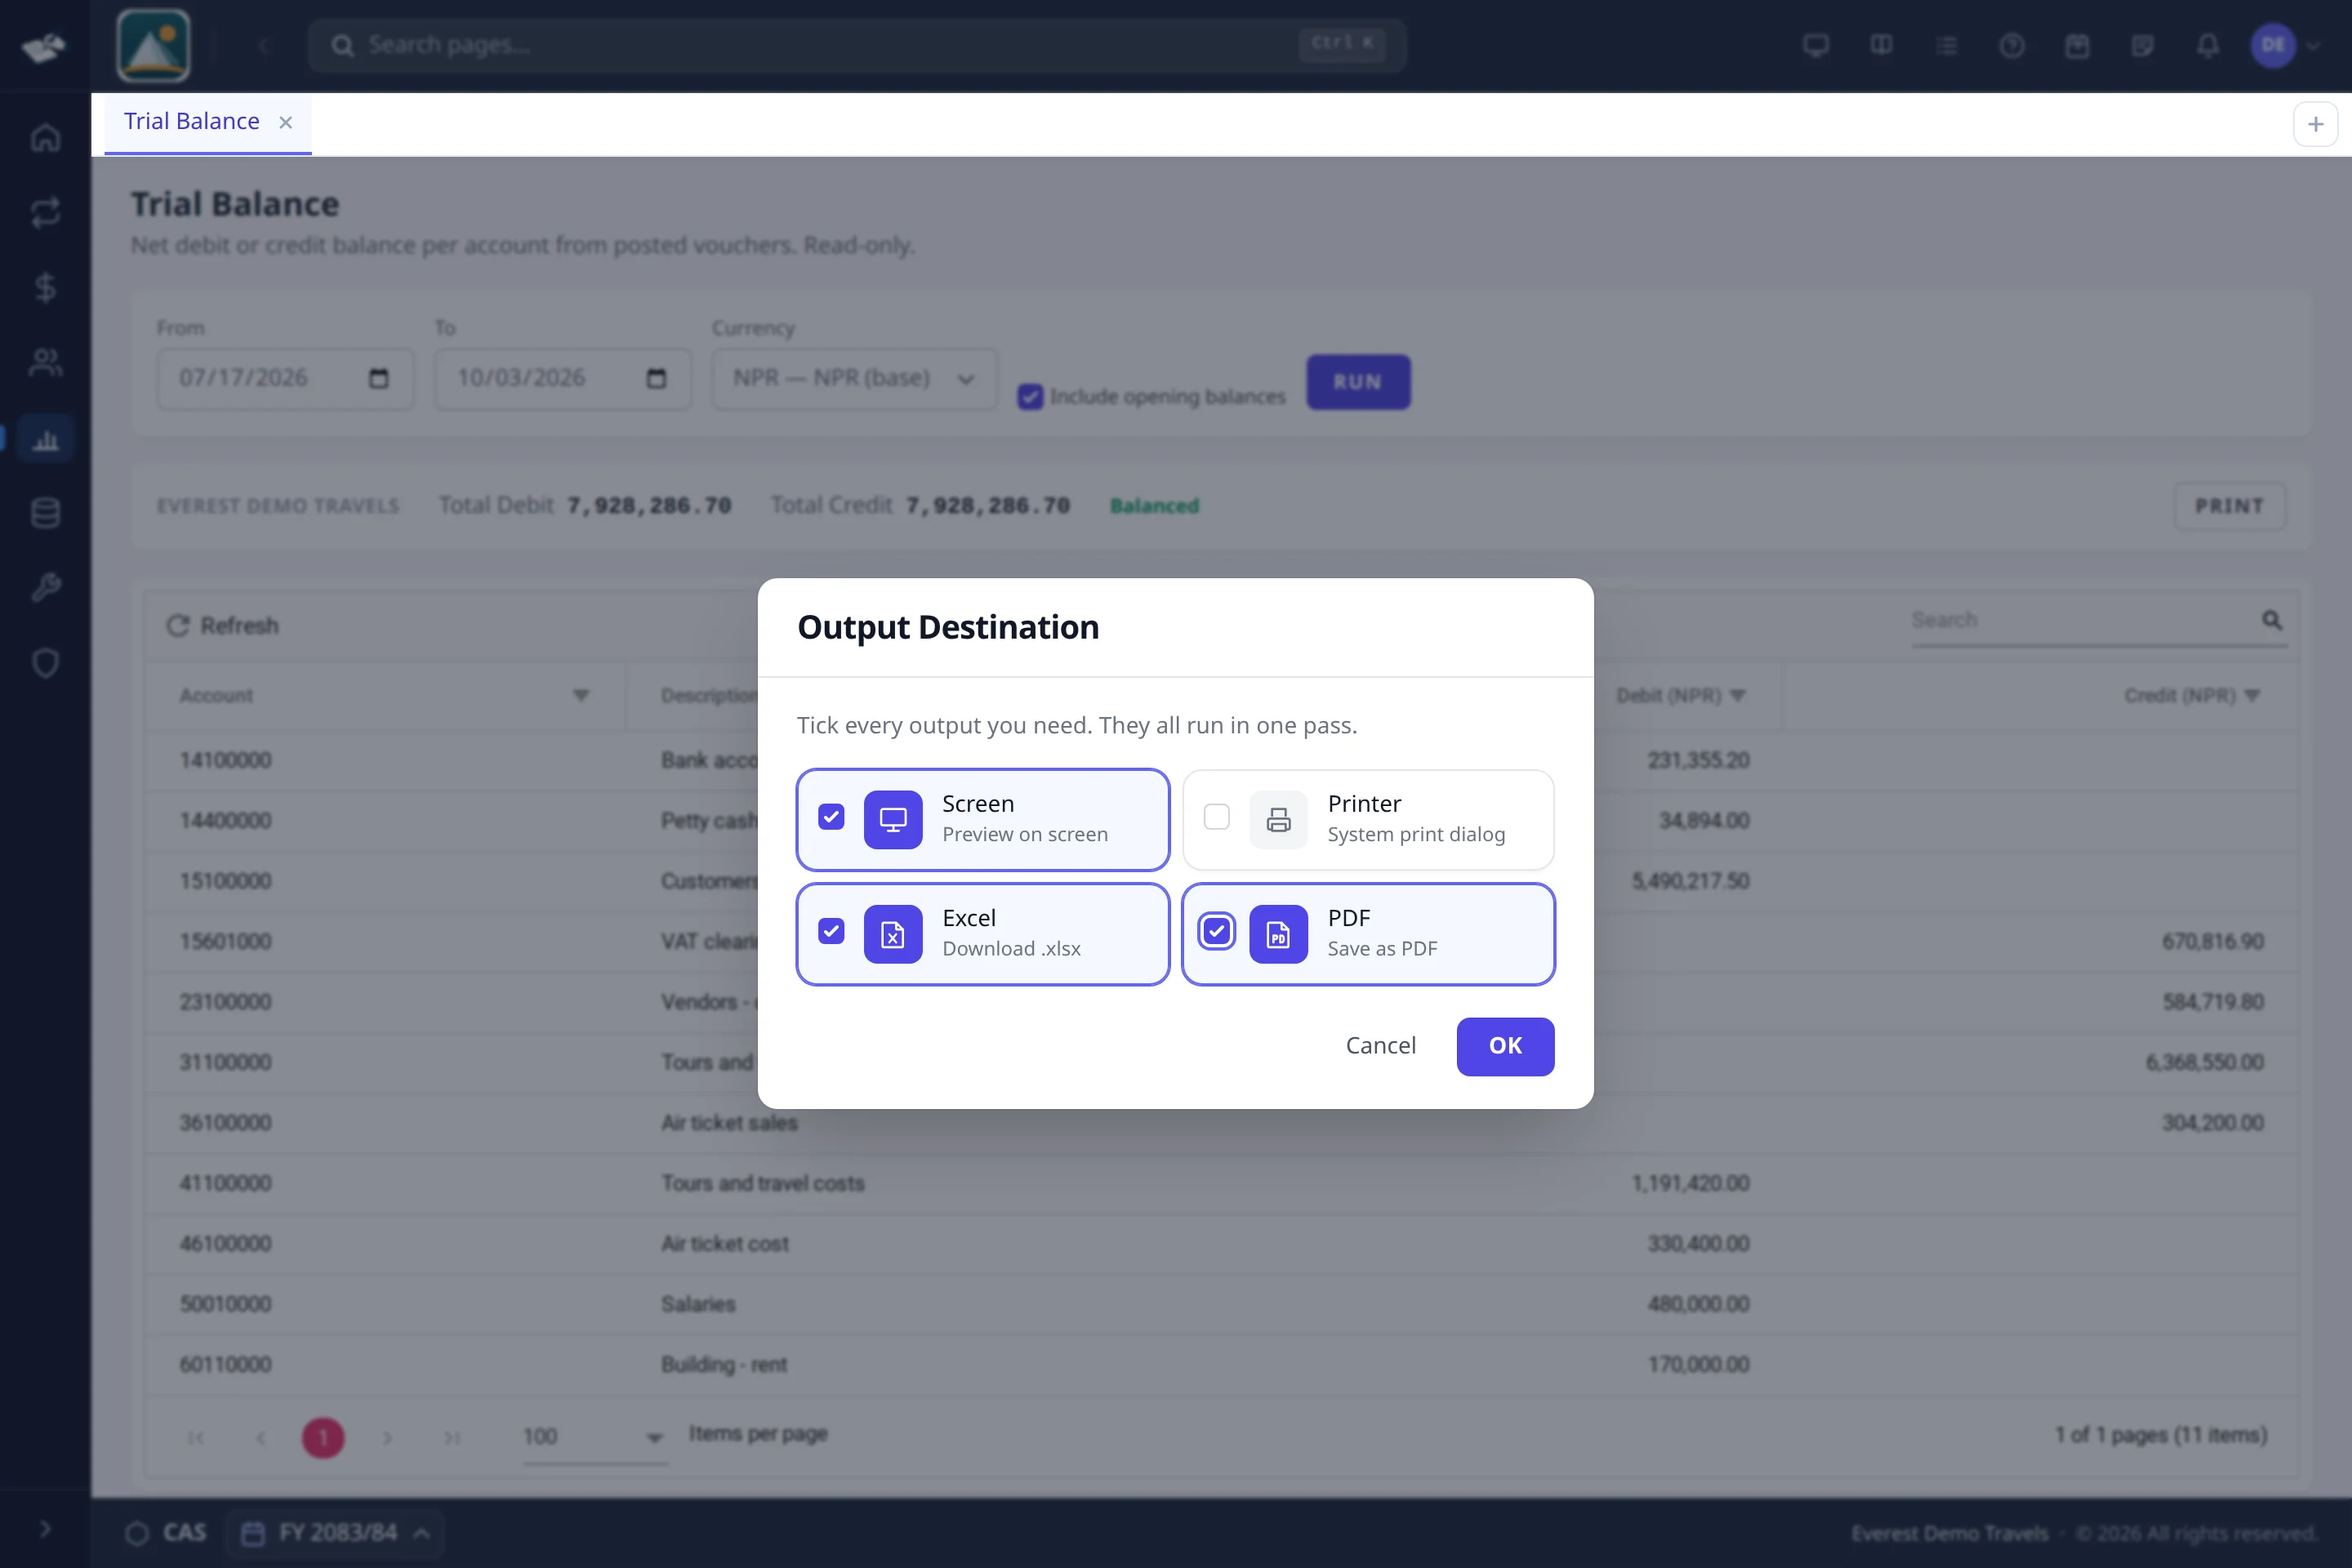Add a new tab with plus button
Viewport: 2352px width, 1568px height.
(2315, 124)
